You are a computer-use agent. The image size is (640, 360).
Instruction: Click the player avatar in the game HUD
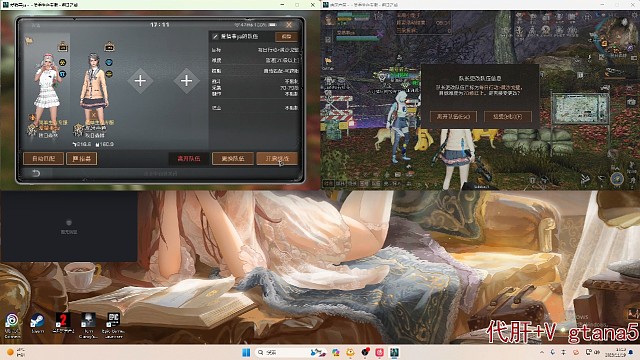point(330,19)
